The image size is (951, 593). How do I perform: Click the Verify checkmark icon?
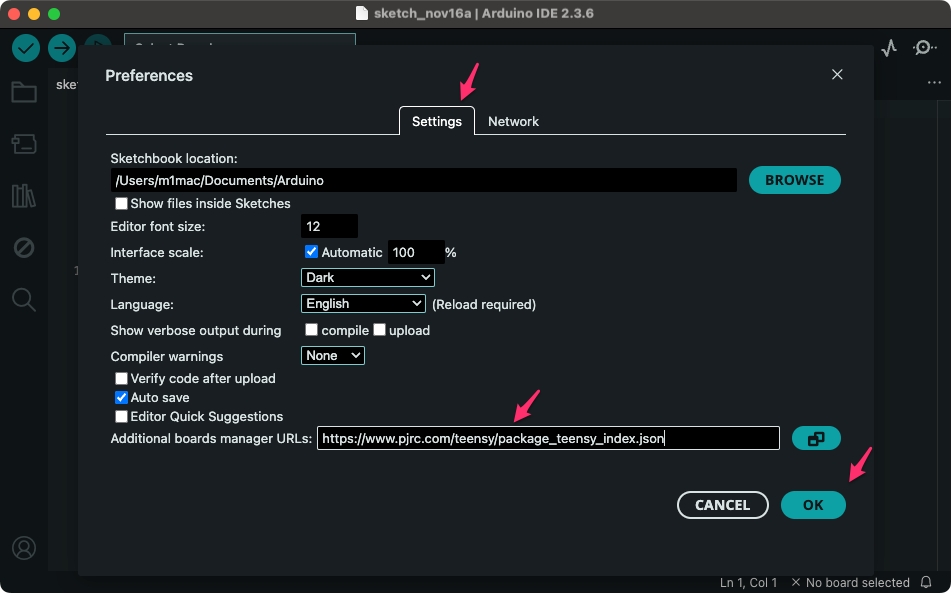[26, 48]
